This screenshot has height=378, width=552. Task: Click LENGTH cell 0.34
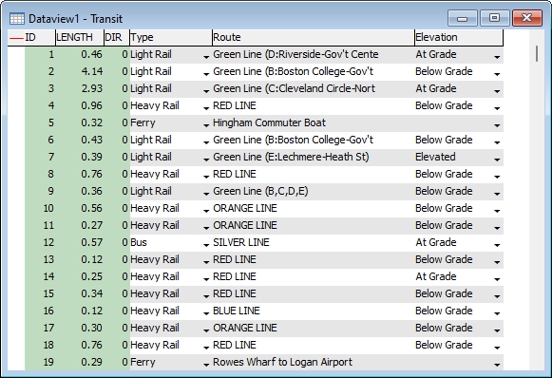click(x=80, y=294)
